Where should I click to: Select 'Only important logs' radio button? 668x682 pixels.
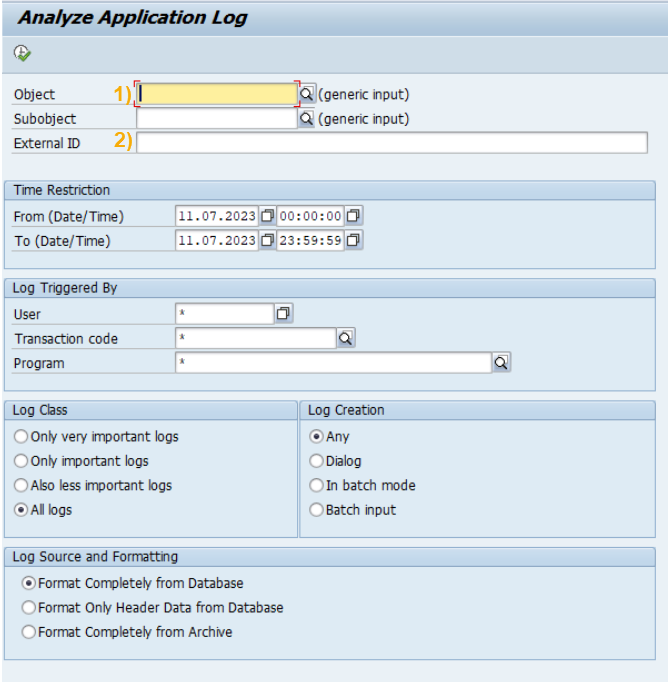coord(21,461)
